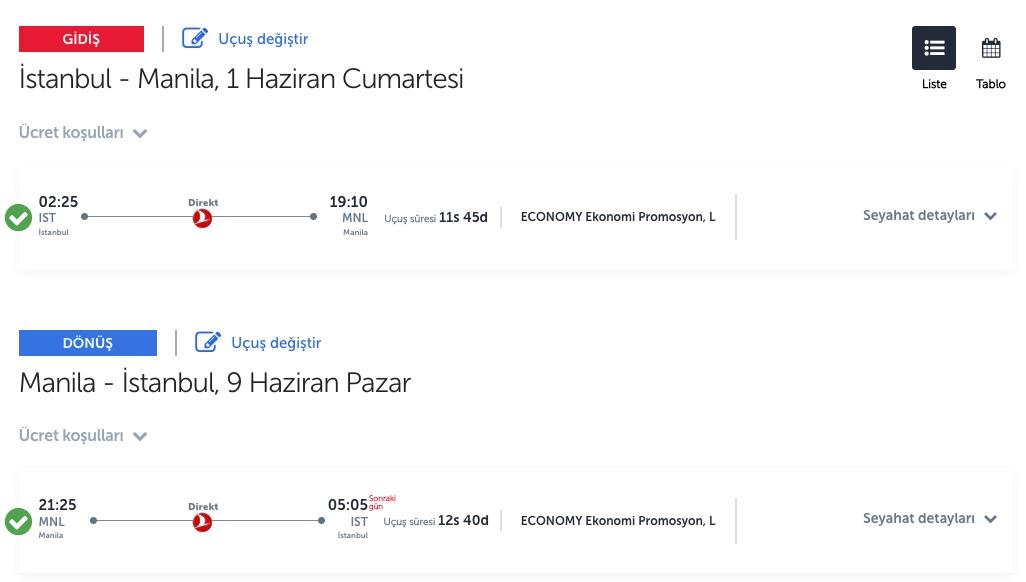The image size is (1026, 582).
Task: Click outbound ECONOMY Ekonomi Promosyon fare text
Action: [618, 217]
